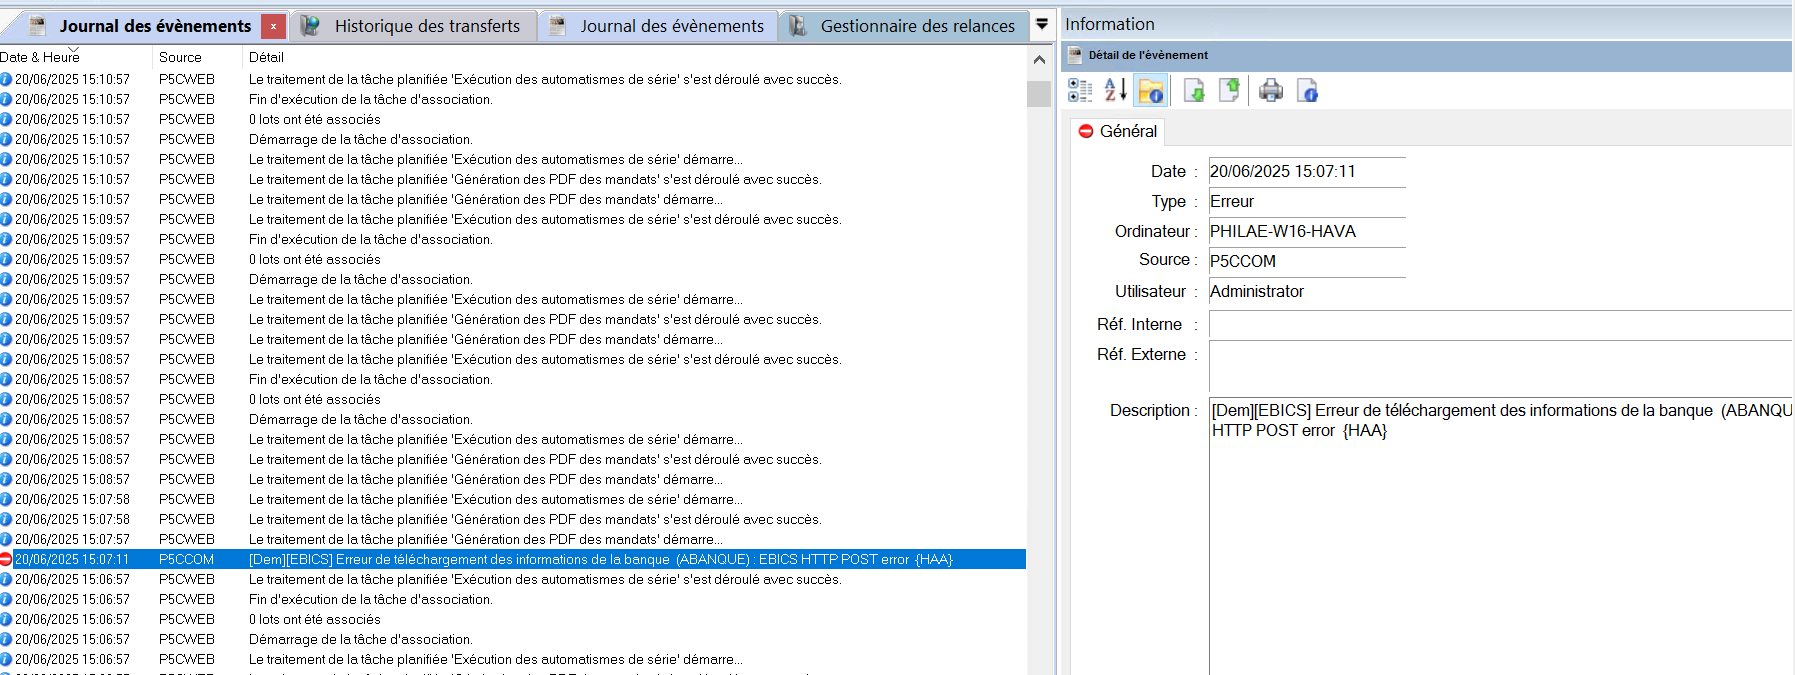Open the tab list dropdown arrow
The height and width of the screenshot is (675, 1795).
click(1042, 25)
